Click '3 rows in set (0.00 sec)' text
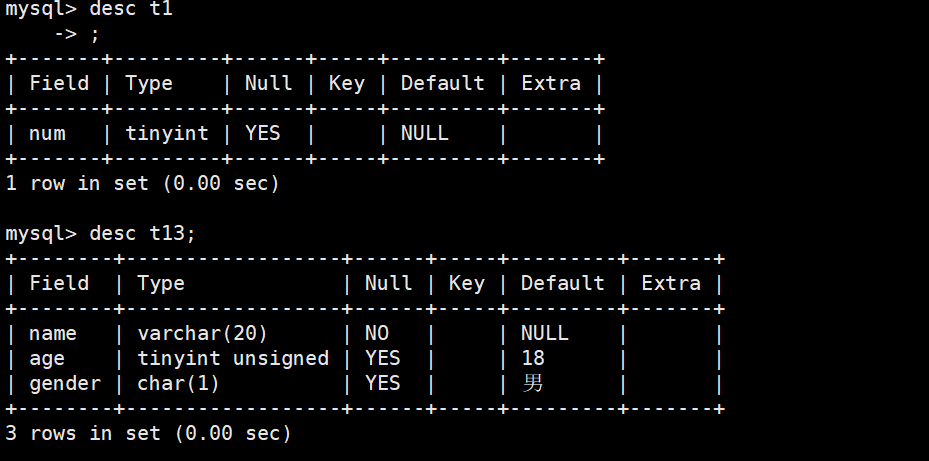This screenshot has height=461, width=929. [148, 433]
